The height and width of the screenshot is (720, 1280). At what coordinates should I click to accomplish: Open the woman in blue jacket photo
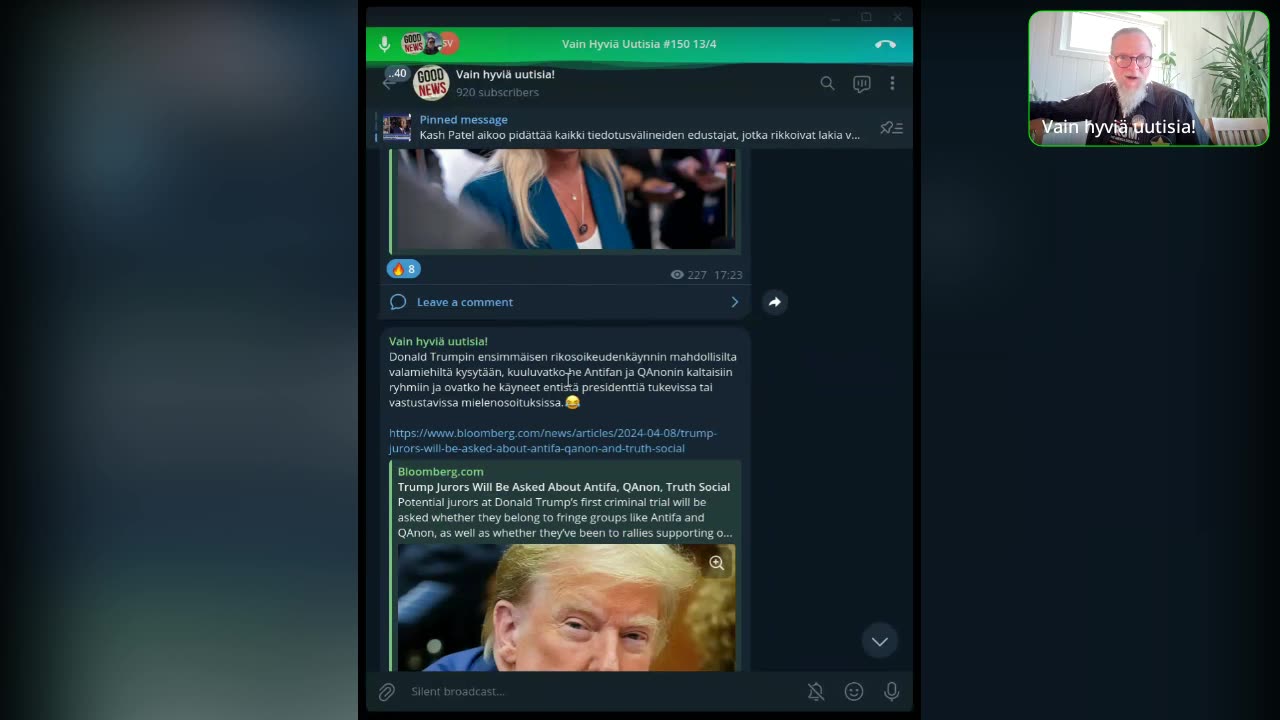(x=566, y=199)
